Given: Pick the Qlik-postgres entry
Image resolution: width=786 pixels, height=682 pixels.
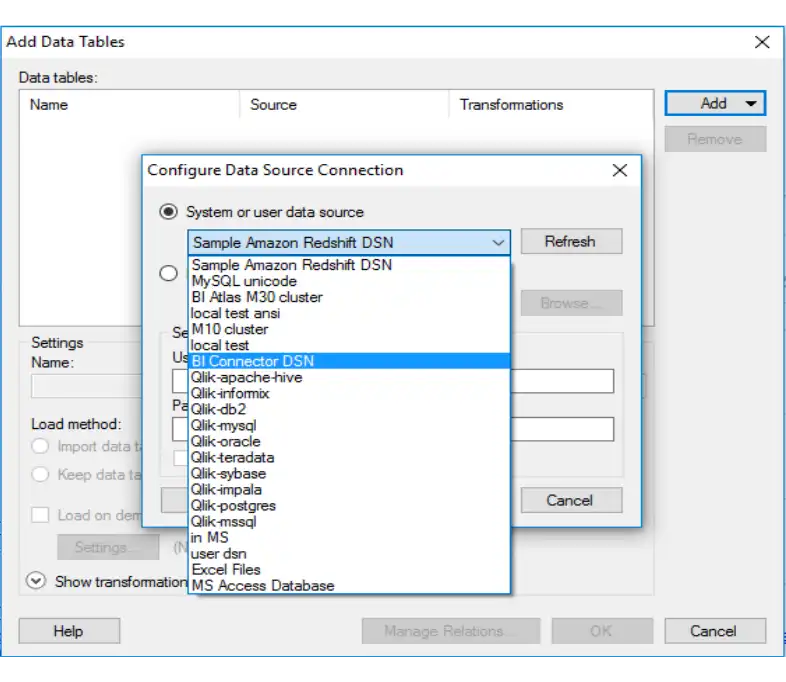Looking at the screenshot, I should click(234, 505).
